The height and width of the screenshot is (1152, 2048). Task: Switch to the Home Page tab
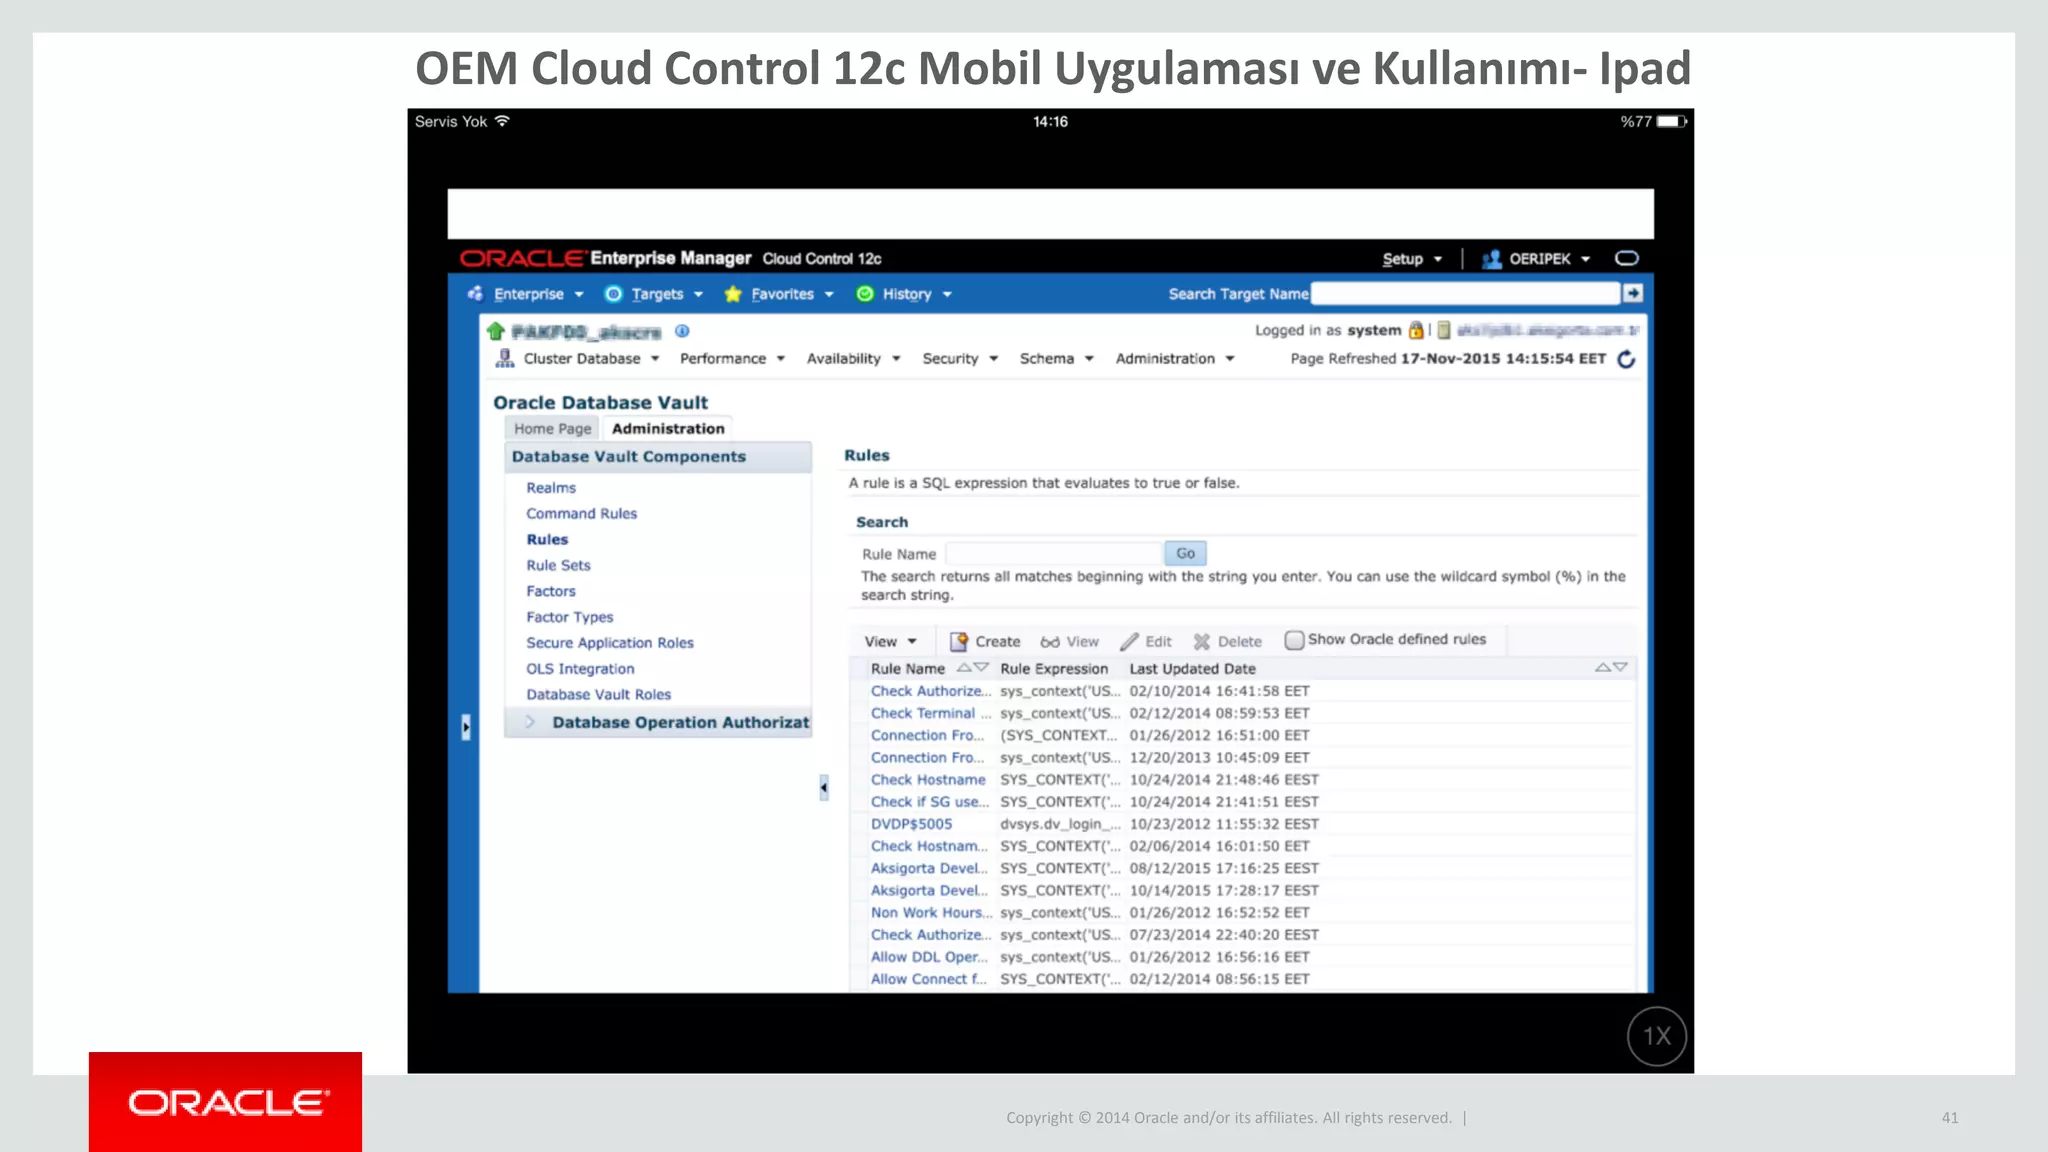(x=553, y=428)
